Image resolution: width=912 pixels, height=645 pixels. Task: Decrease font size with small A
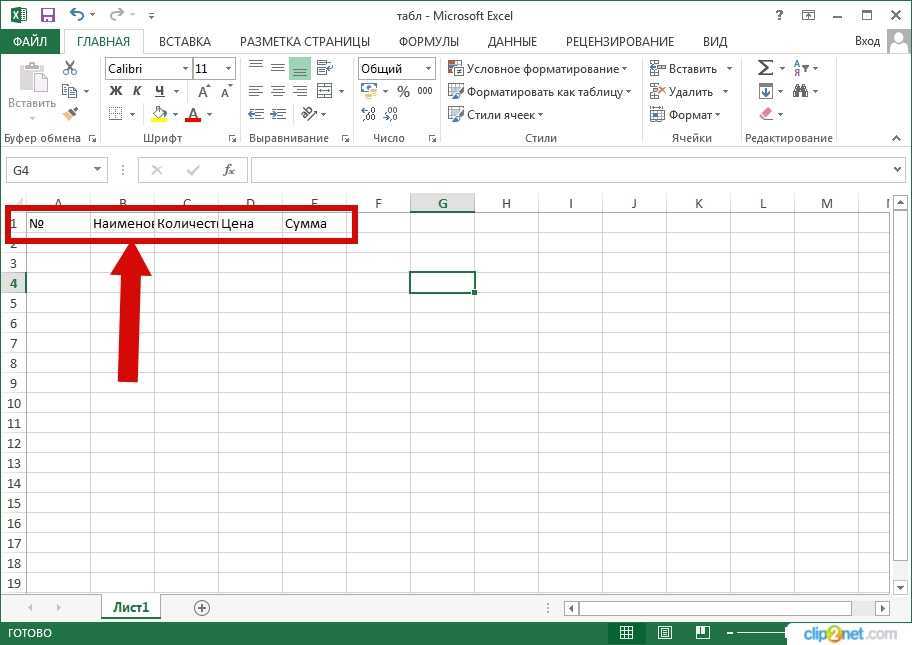click(x=226, y=91)
